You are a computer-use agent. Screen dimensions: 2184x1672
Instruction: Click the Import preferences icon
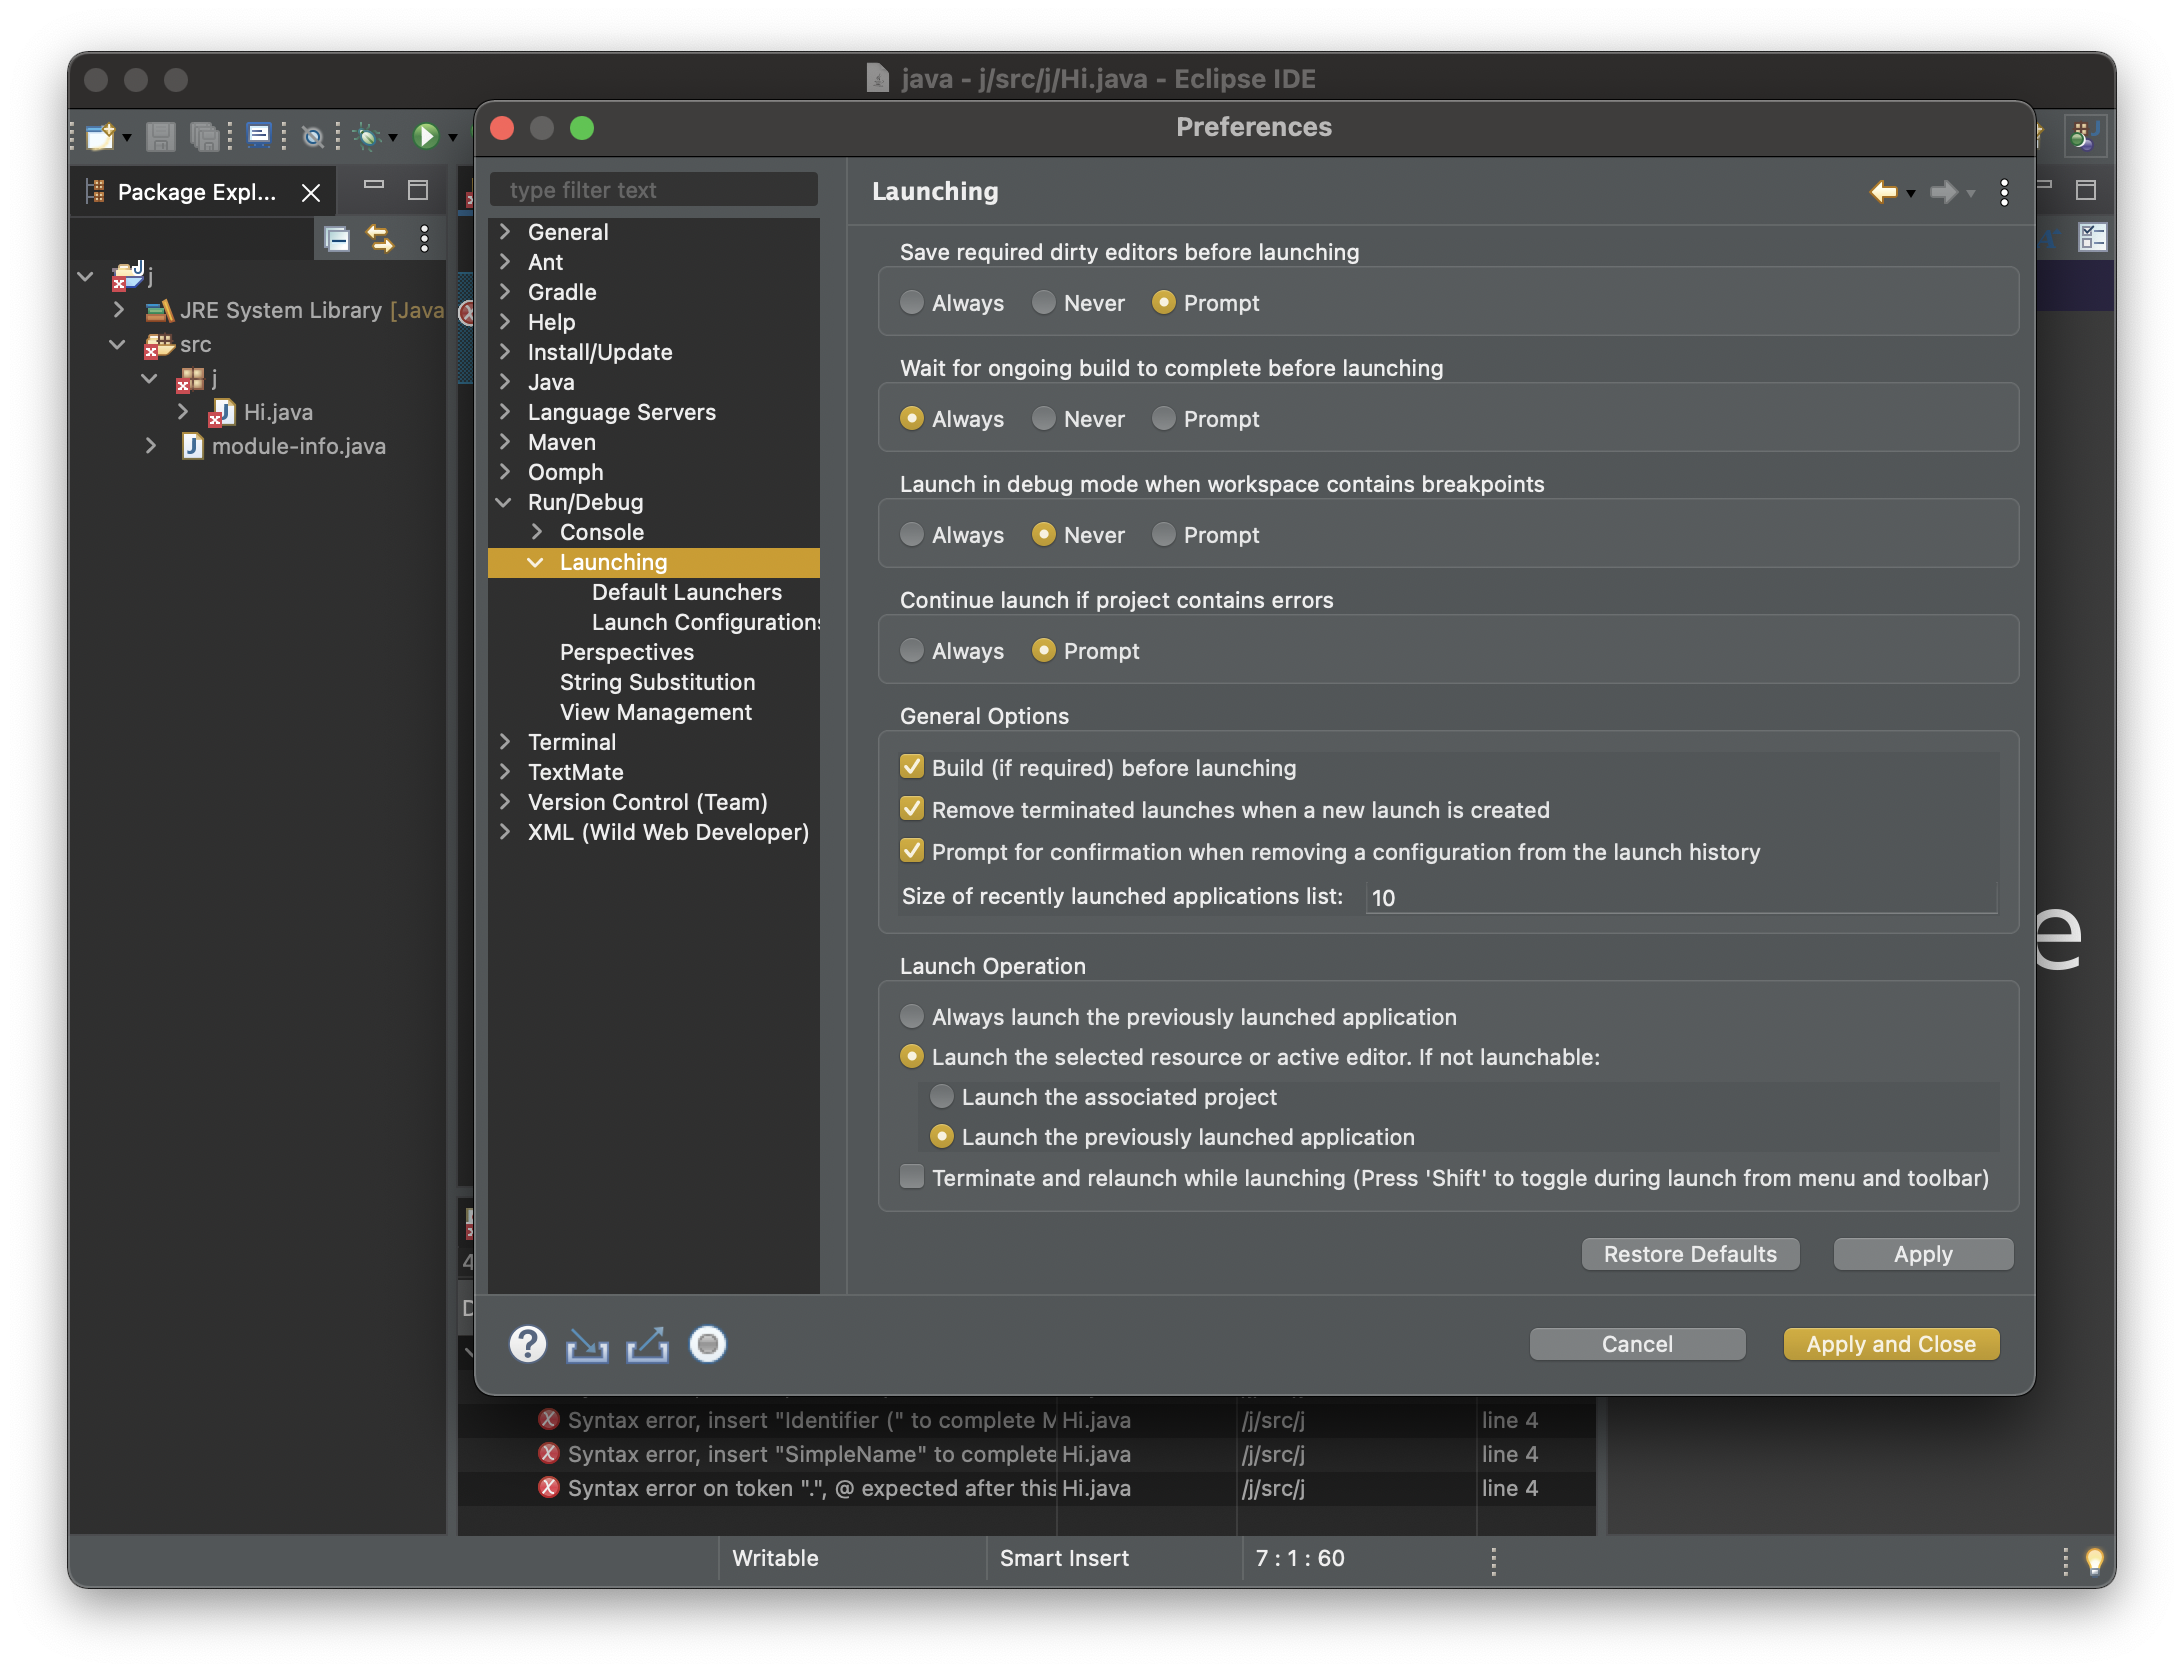[x=587, y=1344]
